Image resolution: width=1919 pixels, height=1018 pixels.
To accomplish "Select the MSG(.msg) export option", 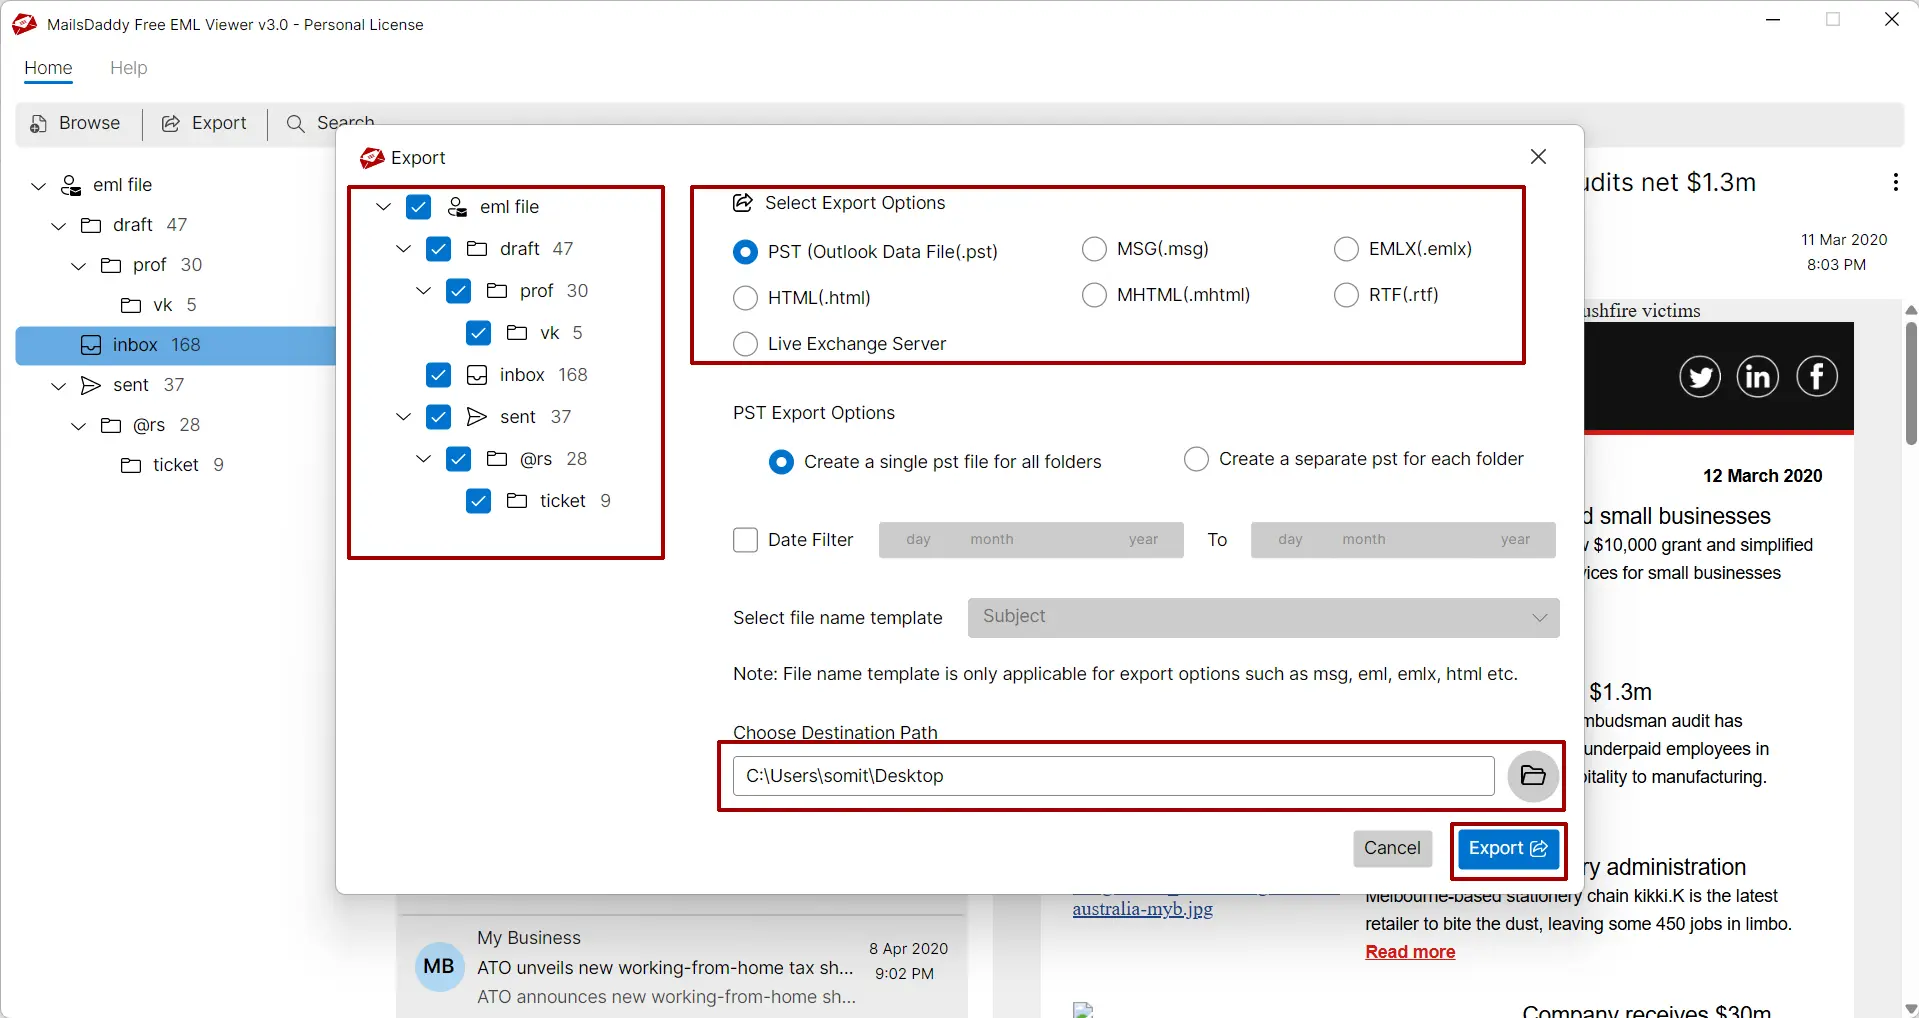I will tap(1094, 248).
